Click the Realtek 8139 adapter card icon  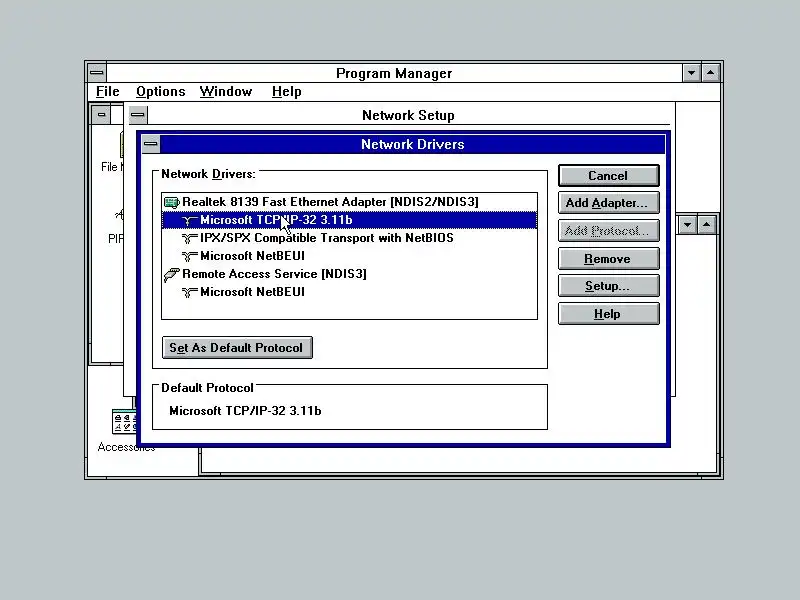point(171,202)
